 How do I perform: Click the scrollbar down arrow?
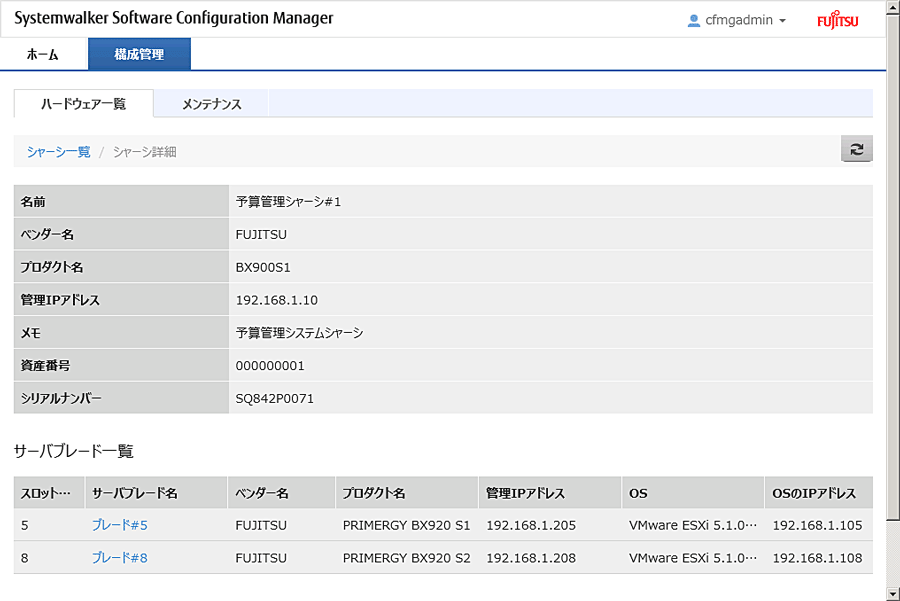point(893,594)
